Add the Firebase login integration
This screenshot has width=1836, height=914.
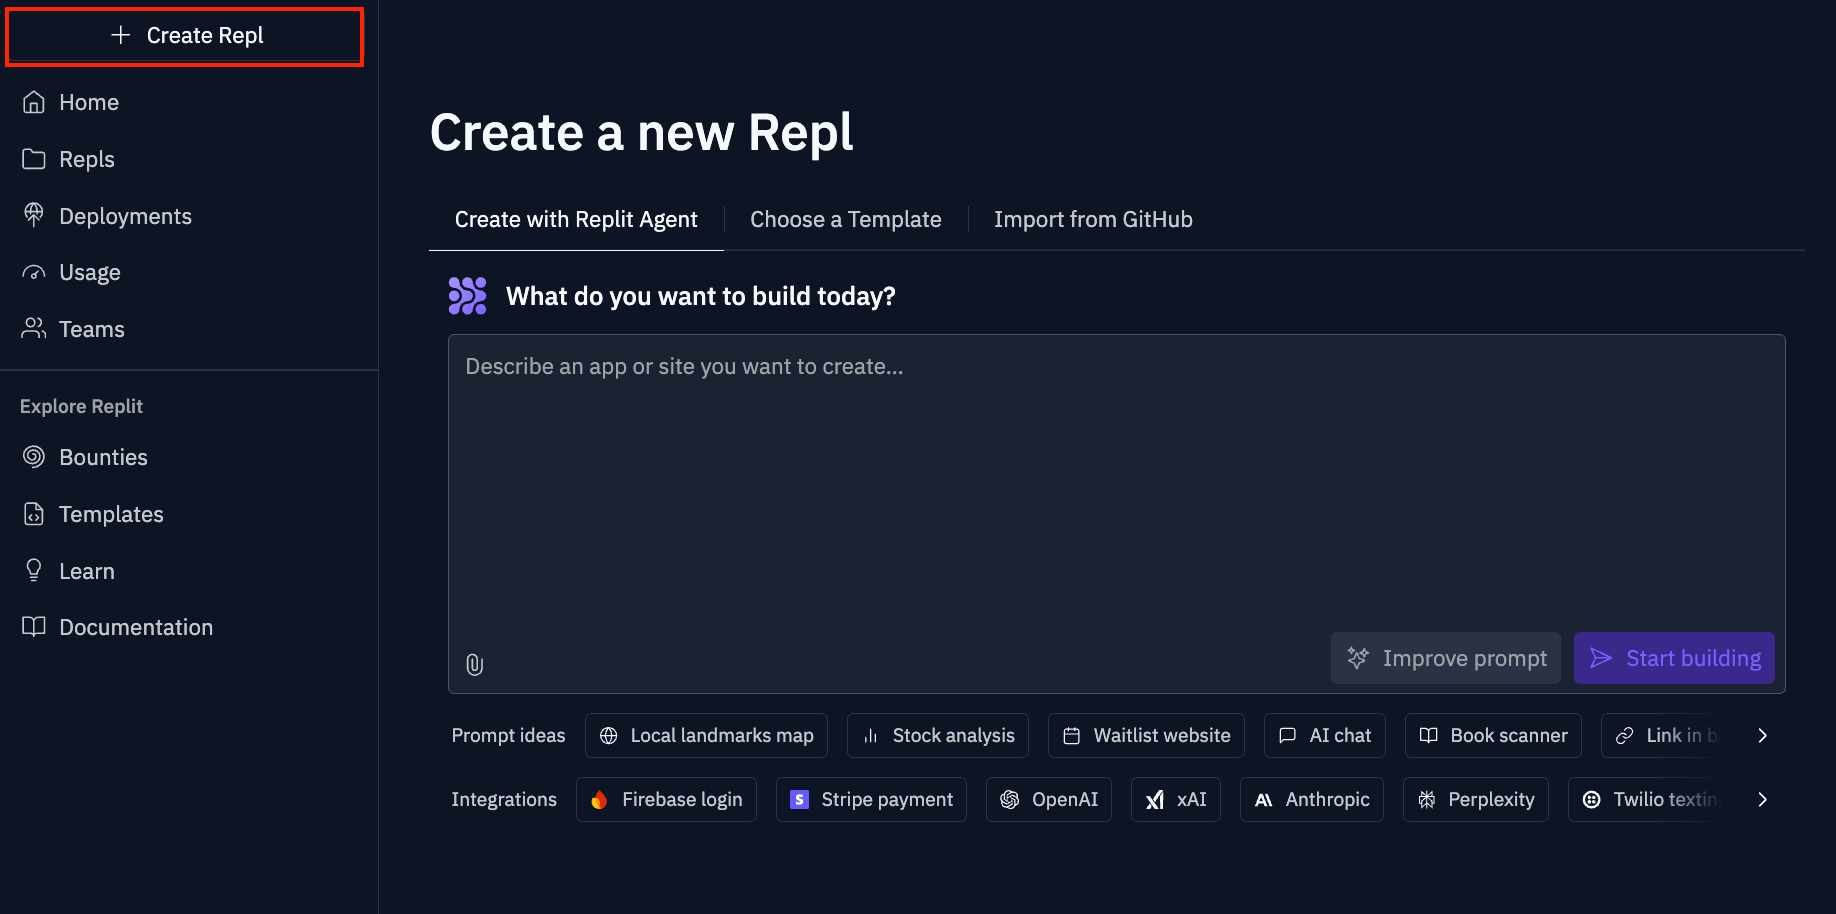666,799
